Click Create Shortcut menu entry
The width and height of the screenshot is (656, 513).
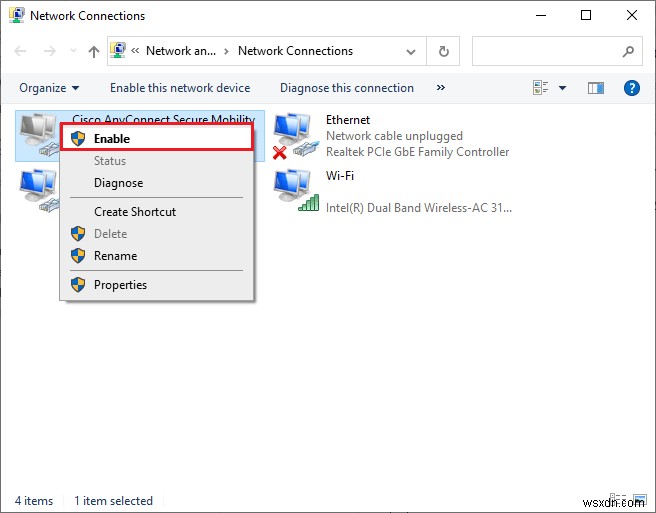[156, 212]
